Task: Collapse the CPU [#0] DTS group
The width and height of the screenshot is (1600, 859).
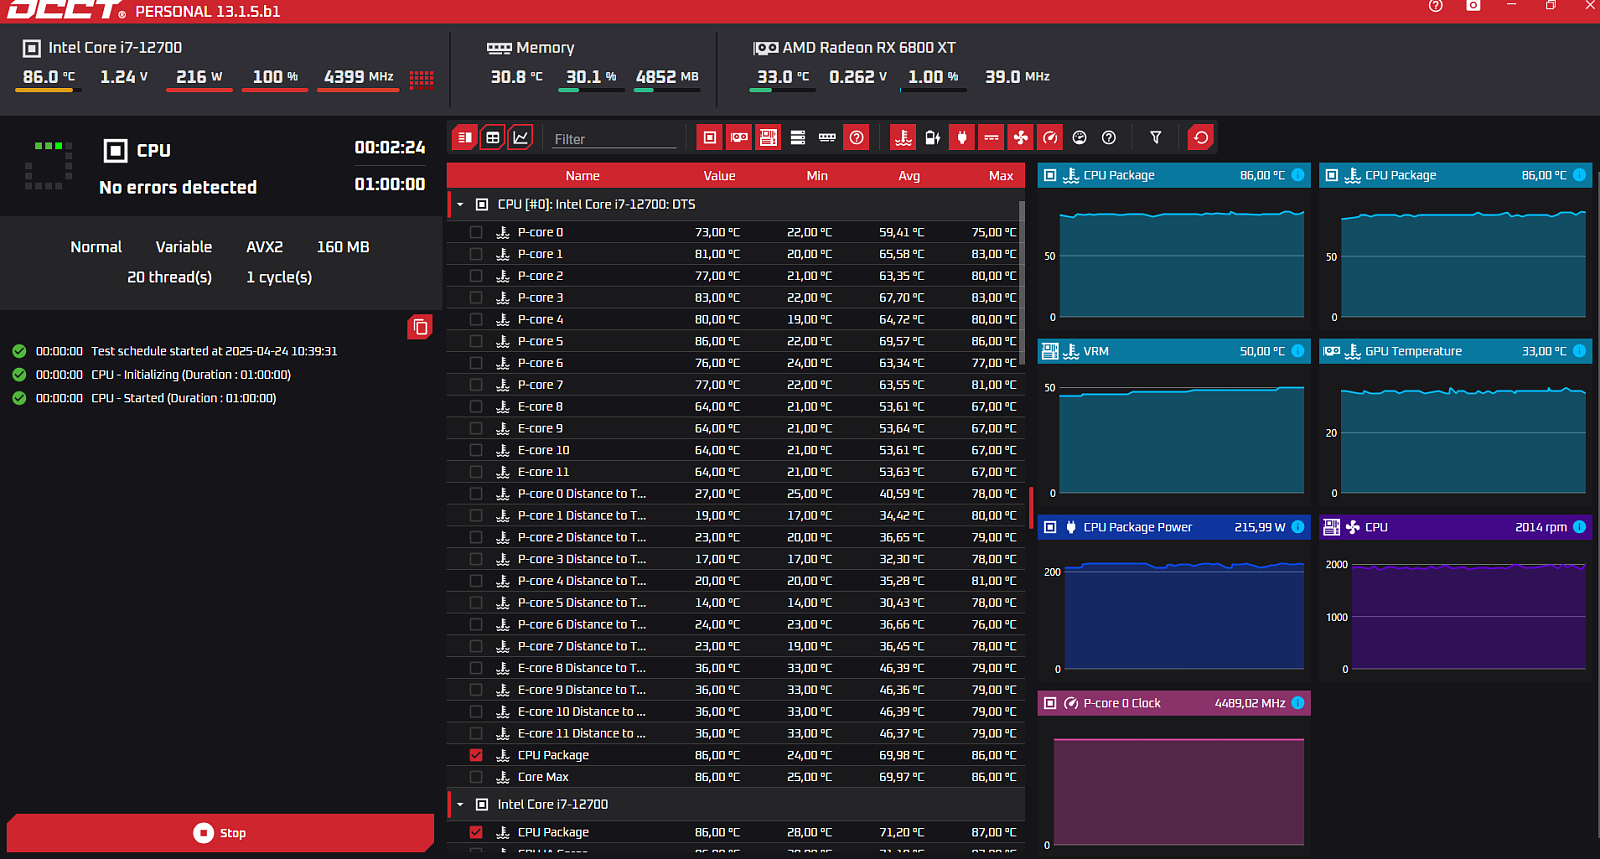Action: tap(460, 204)
